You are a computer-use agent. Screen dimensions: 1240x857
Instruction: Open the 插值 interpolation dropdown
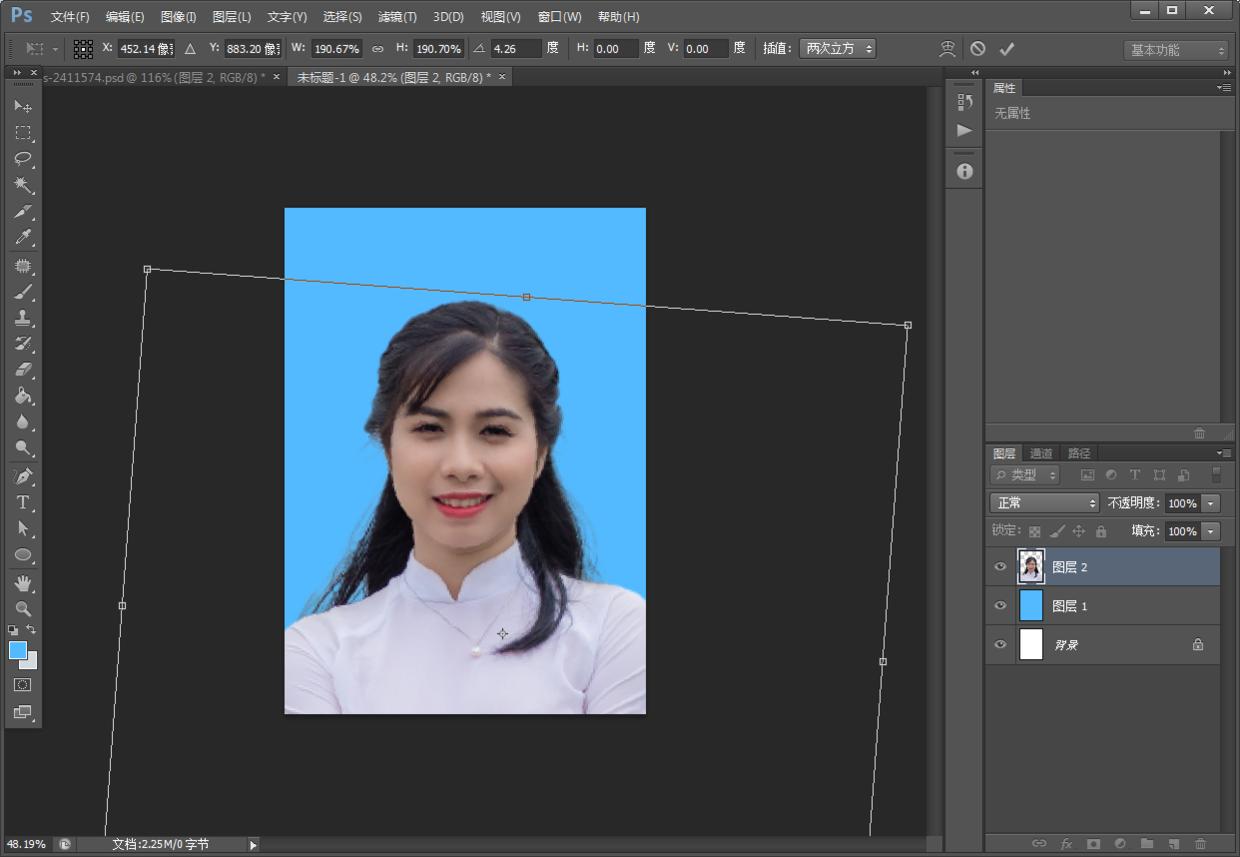(837, 49)
